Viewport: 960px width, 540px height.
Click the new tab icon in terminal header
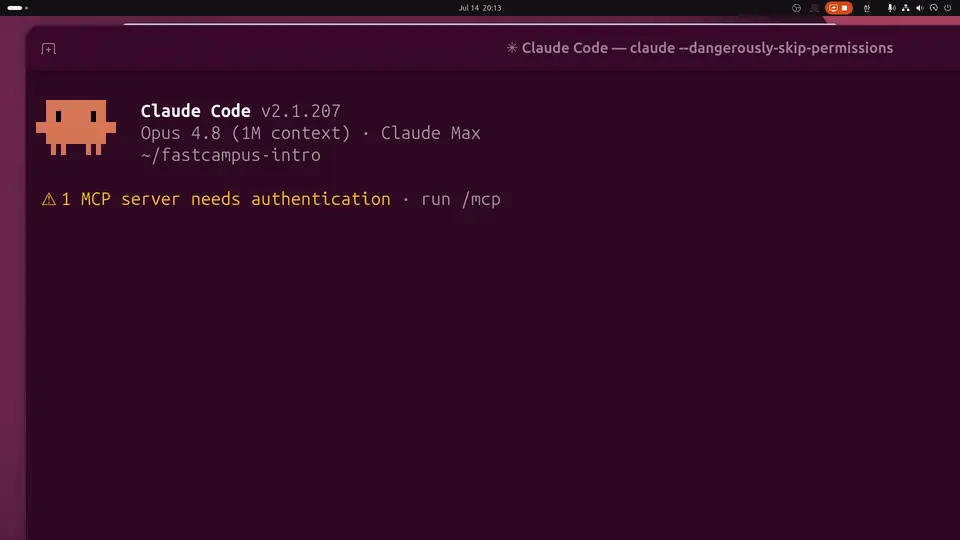pos(48,48)
